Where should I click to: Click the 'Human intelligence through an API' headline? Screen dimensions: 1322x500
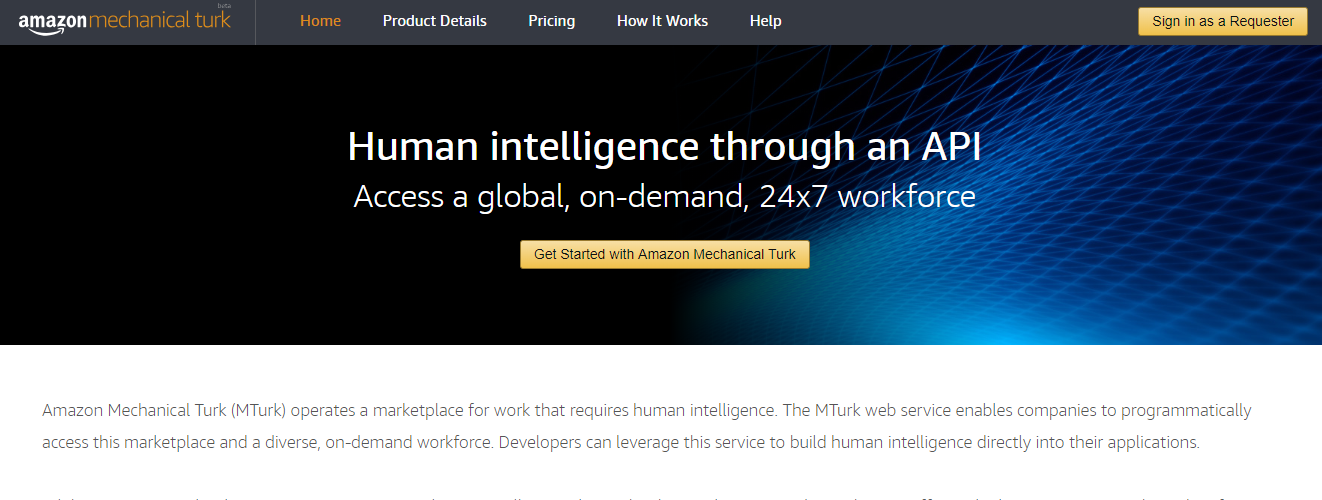point(664,147)
